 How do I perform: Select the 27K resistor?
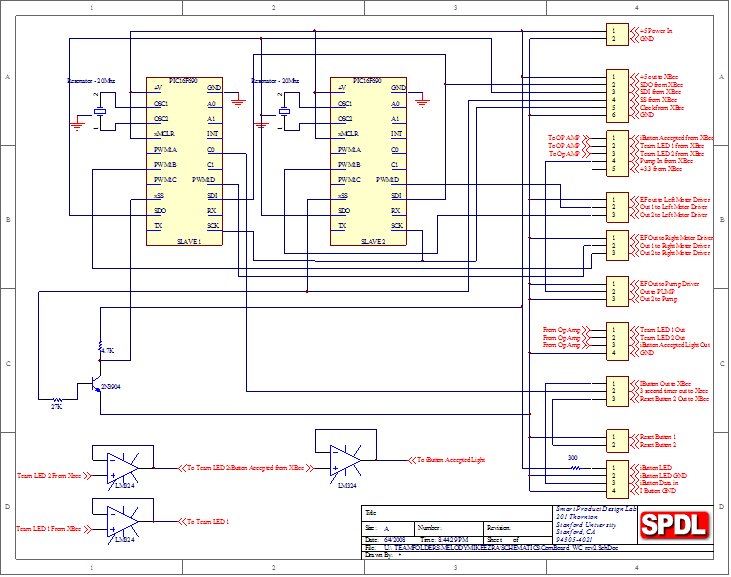(x=57, y=399)
